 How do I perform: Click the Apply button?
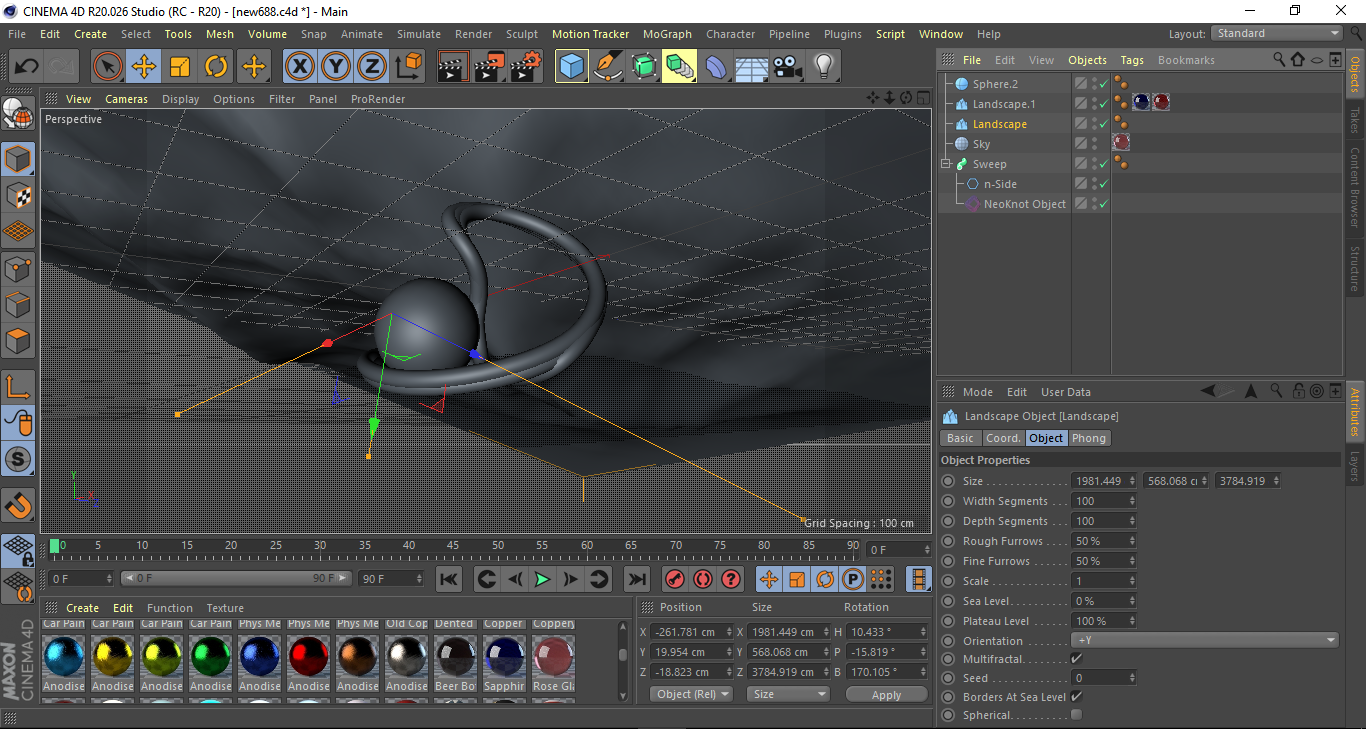coord(886,694)
